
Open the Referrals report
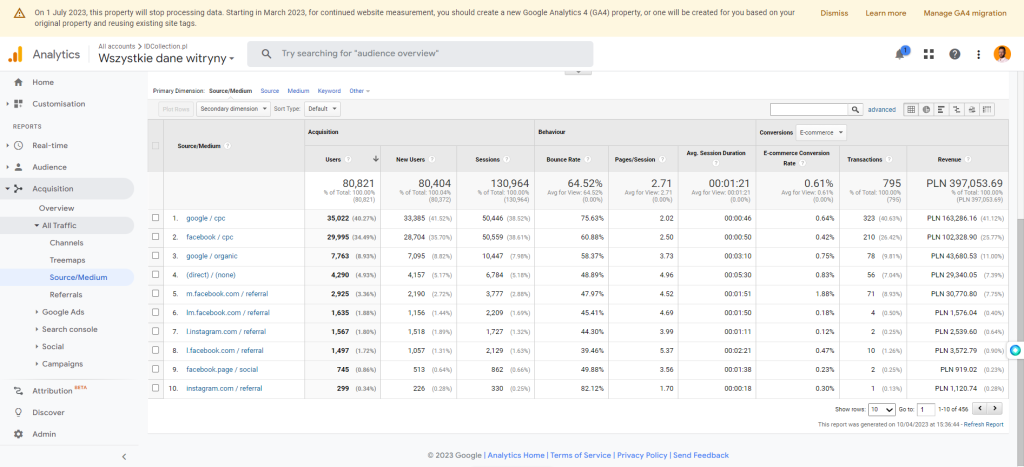pyautogui.click(x=66, y=295)
